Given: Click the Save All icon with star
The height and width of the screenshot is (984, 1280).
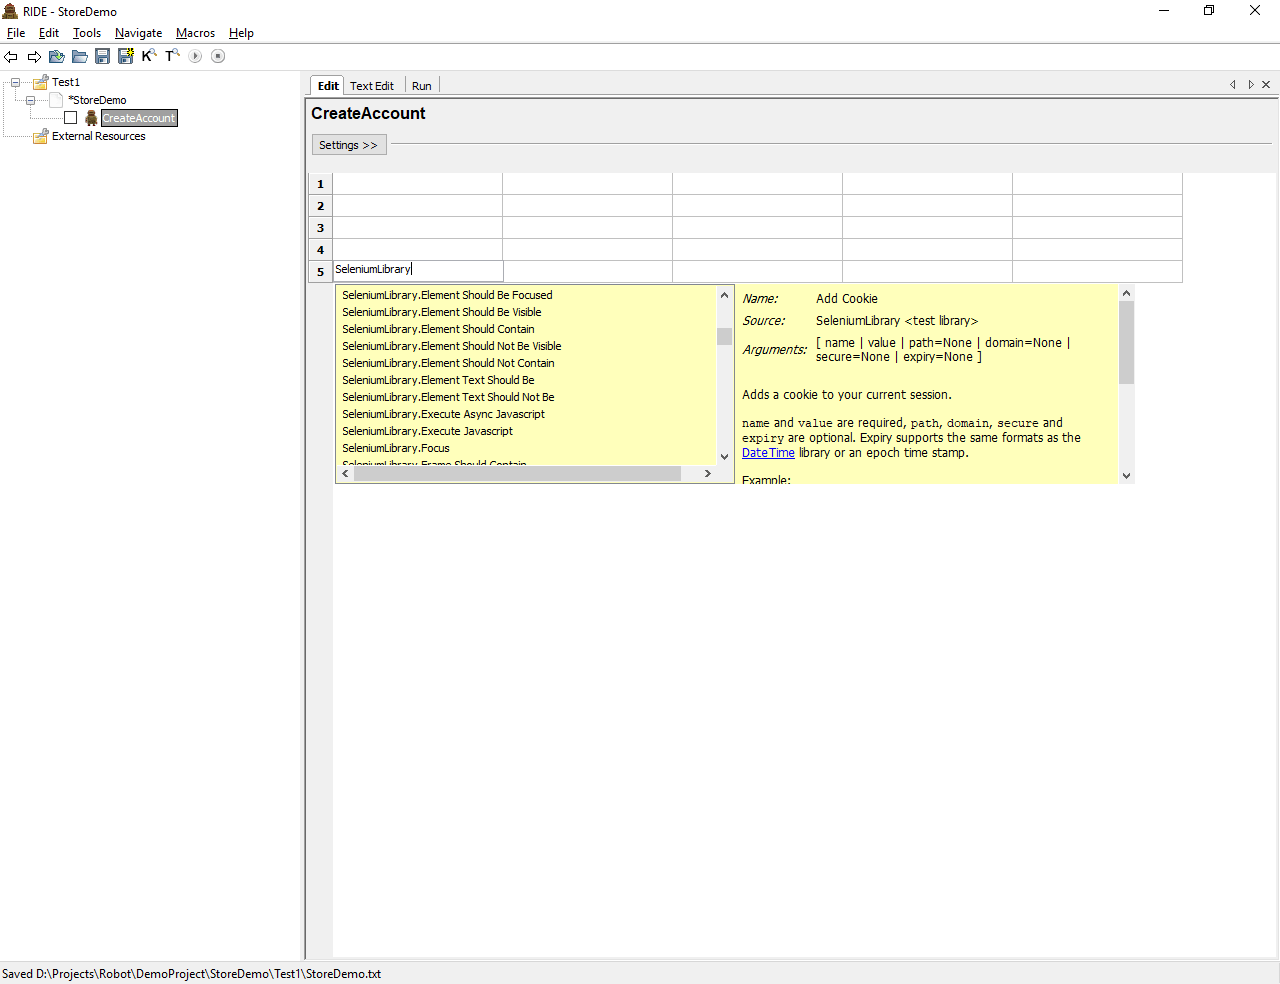Looking at the screenshot, I should (x=126, y=56).
